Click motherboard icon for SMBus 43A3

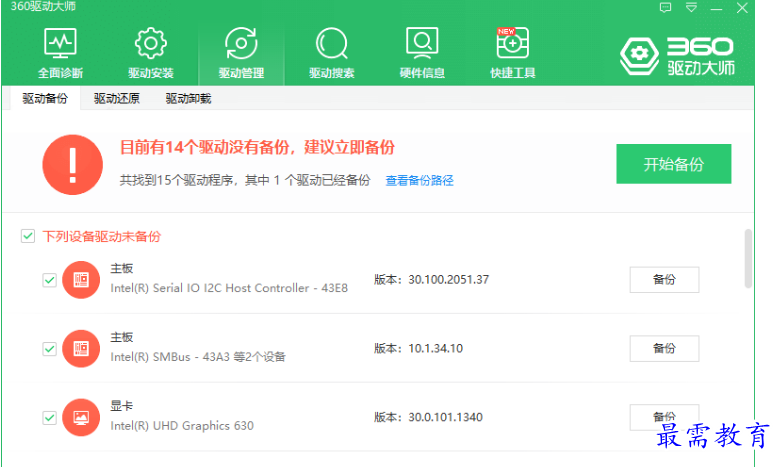pos(81,349)
